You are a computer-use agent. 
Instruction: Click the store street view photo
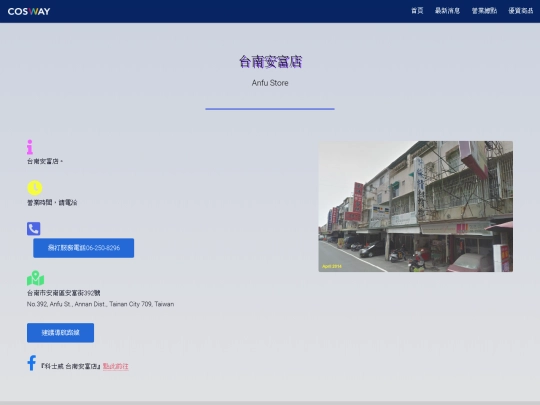pos(416,206)
